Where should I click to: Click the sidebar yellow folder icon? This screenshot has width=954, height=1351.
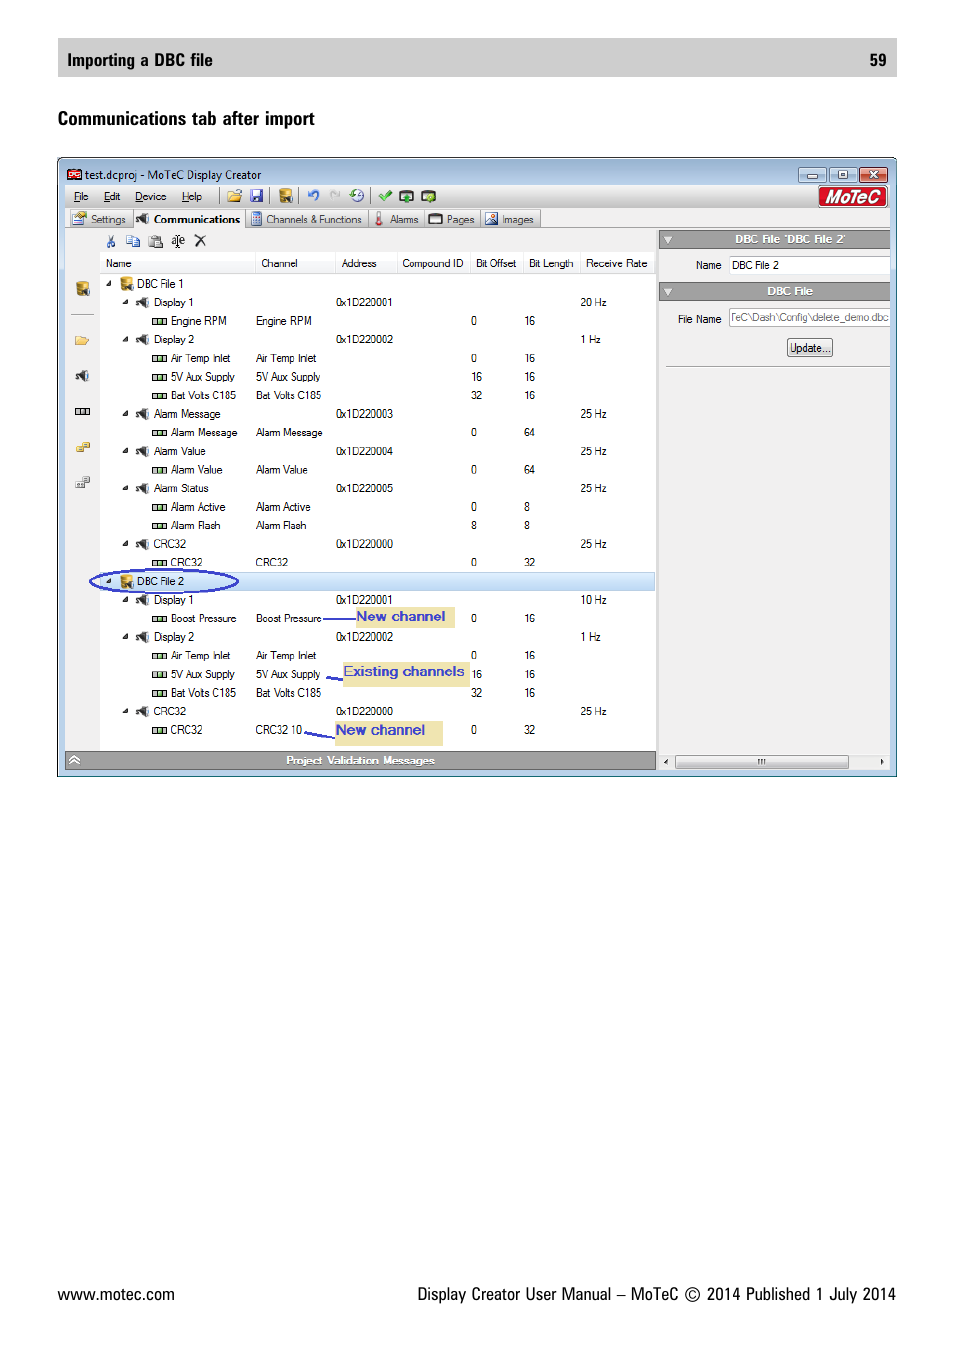[82, 341]
